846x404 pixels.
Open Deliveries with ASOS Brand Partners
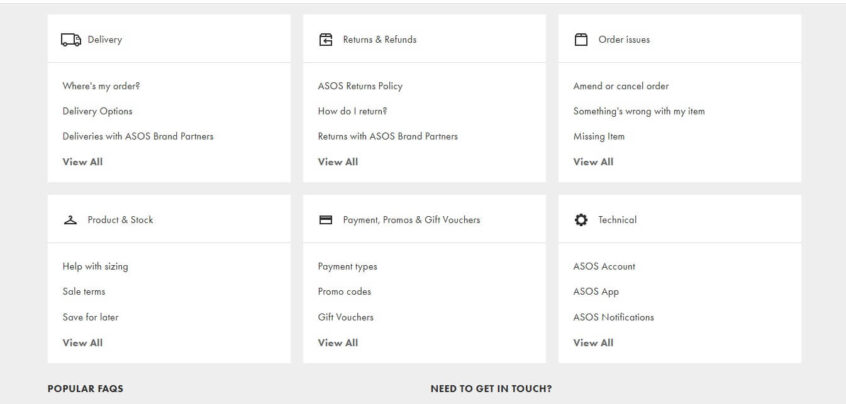(138, 136)
